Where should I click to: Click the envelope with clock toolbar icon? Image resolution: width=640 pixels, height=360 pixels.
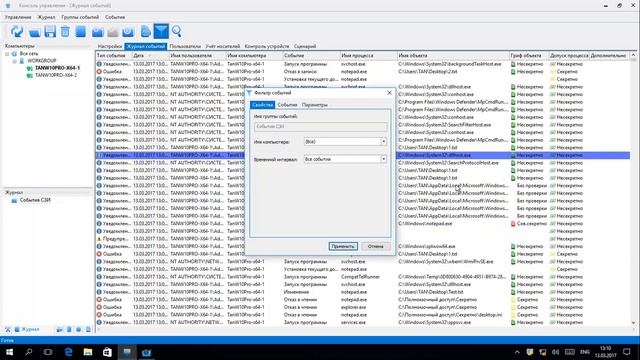tap(128, 32)
